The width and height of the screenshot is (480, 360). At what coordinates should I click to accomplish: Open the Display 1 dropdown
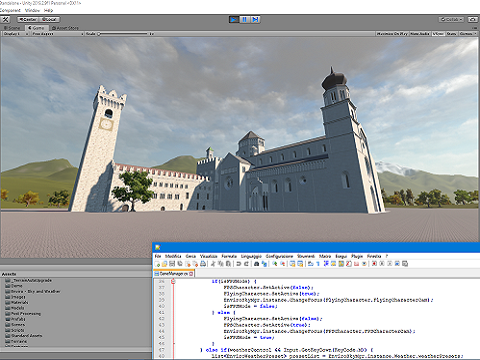coord(15,34)
